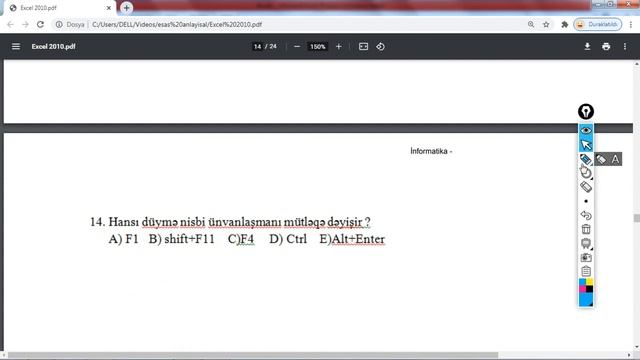Click the page number field showing 14
The height and width of the screenshot is (360, 640).
pos(258,47)
